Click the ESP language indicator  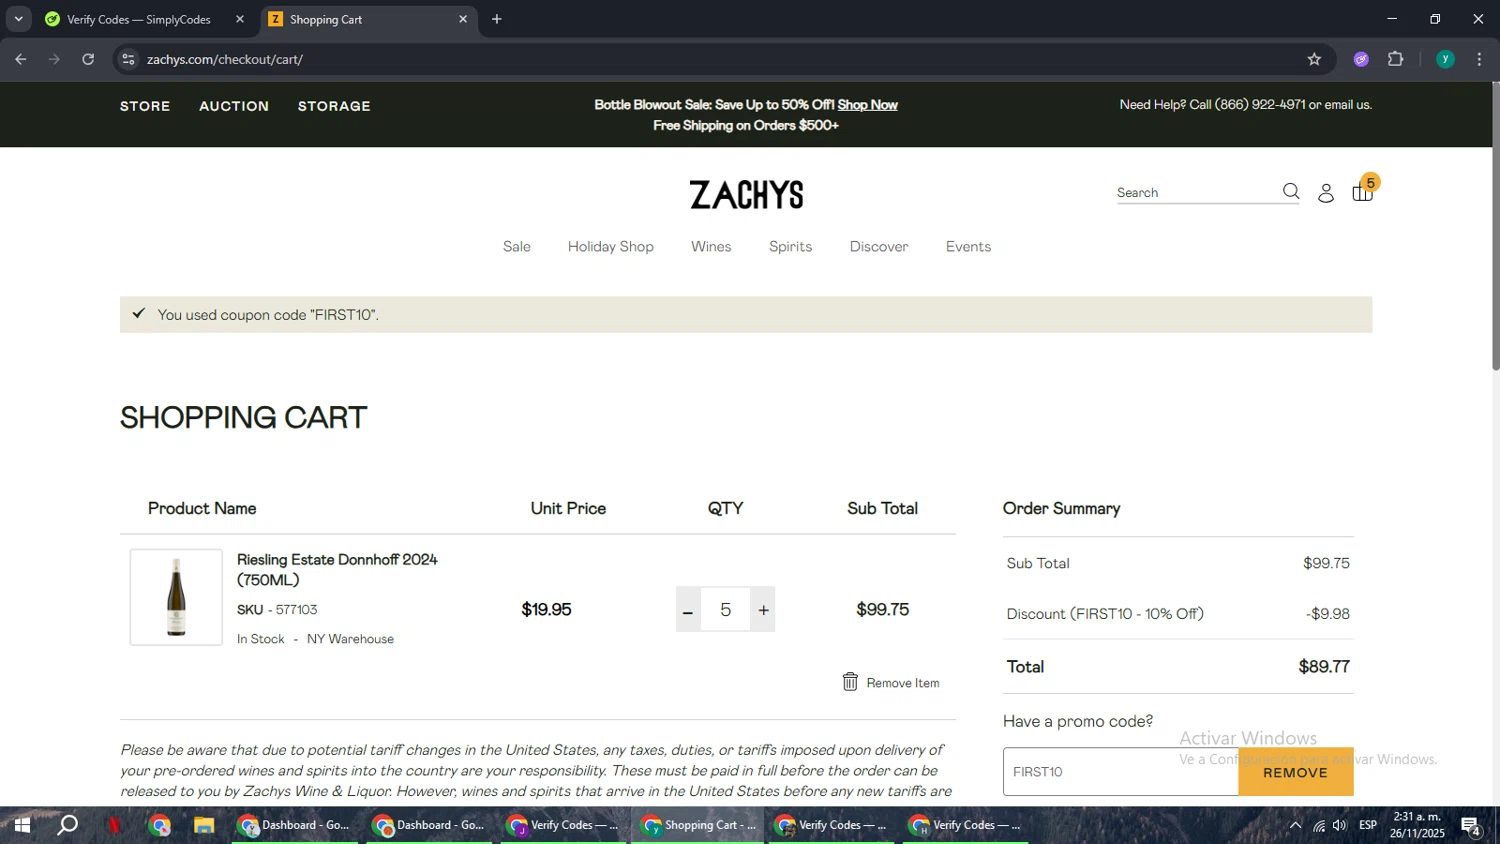pyautogui.click(x=1368, y=826)
